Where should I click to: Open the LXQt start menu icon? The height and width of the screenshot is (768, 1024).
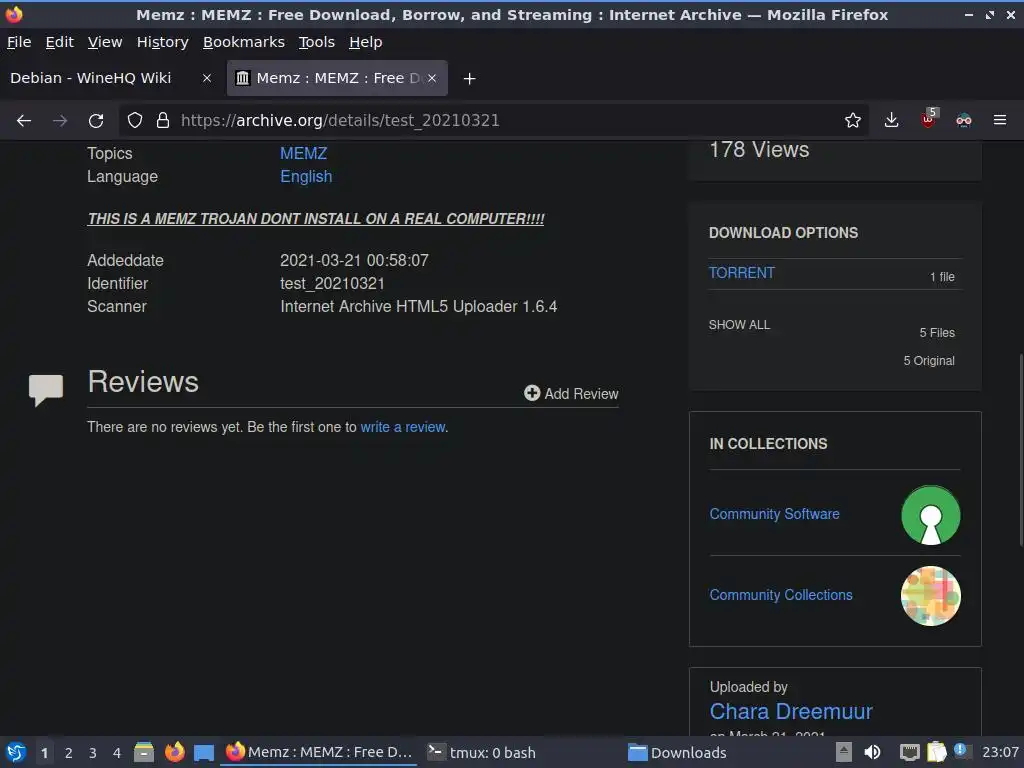(x=16, y=752)
